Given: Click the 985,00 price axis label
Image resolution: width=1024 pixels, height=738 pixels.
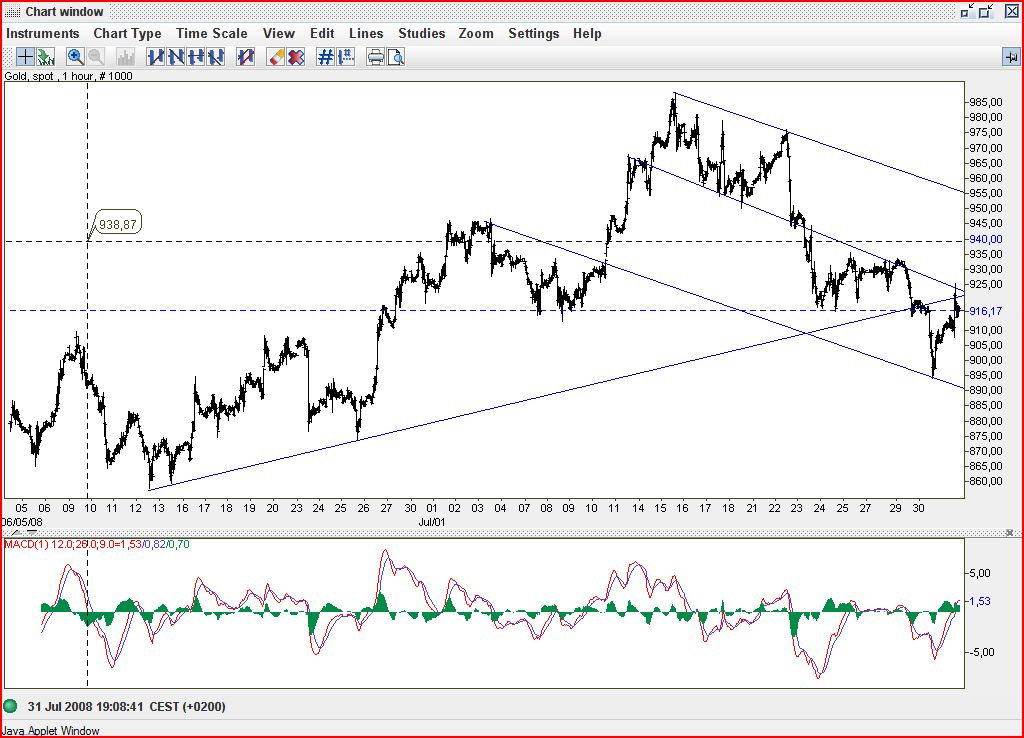Looking at the screenshot, I should pos(985,102).
